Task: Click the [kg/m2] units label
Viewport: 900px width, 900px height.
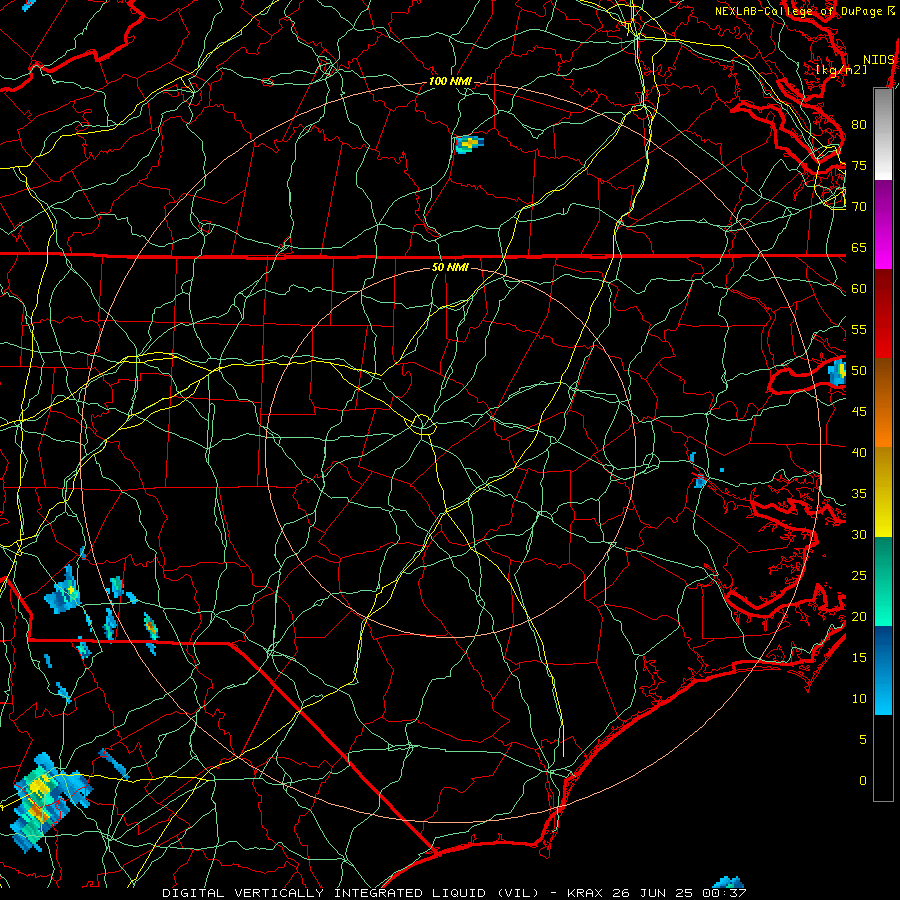Action: pos(841,69)
